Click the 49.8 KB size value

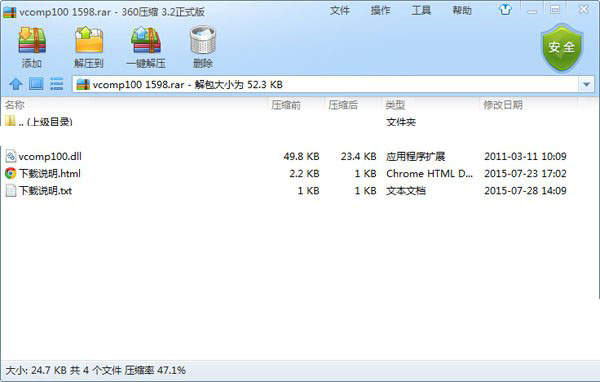tap(302, 156)
